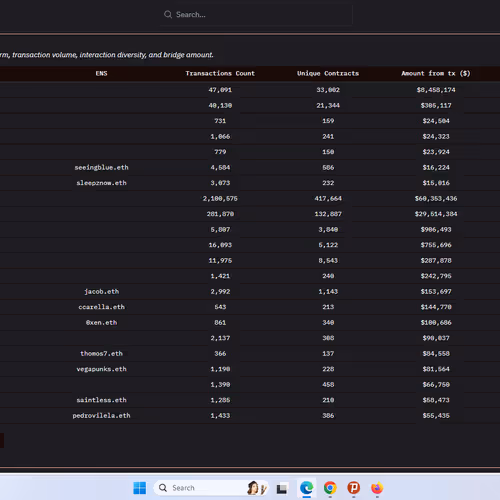Sort by Unique Contracts column header
The width and height of the screenshot is (500, 500).
pos(328,73)
